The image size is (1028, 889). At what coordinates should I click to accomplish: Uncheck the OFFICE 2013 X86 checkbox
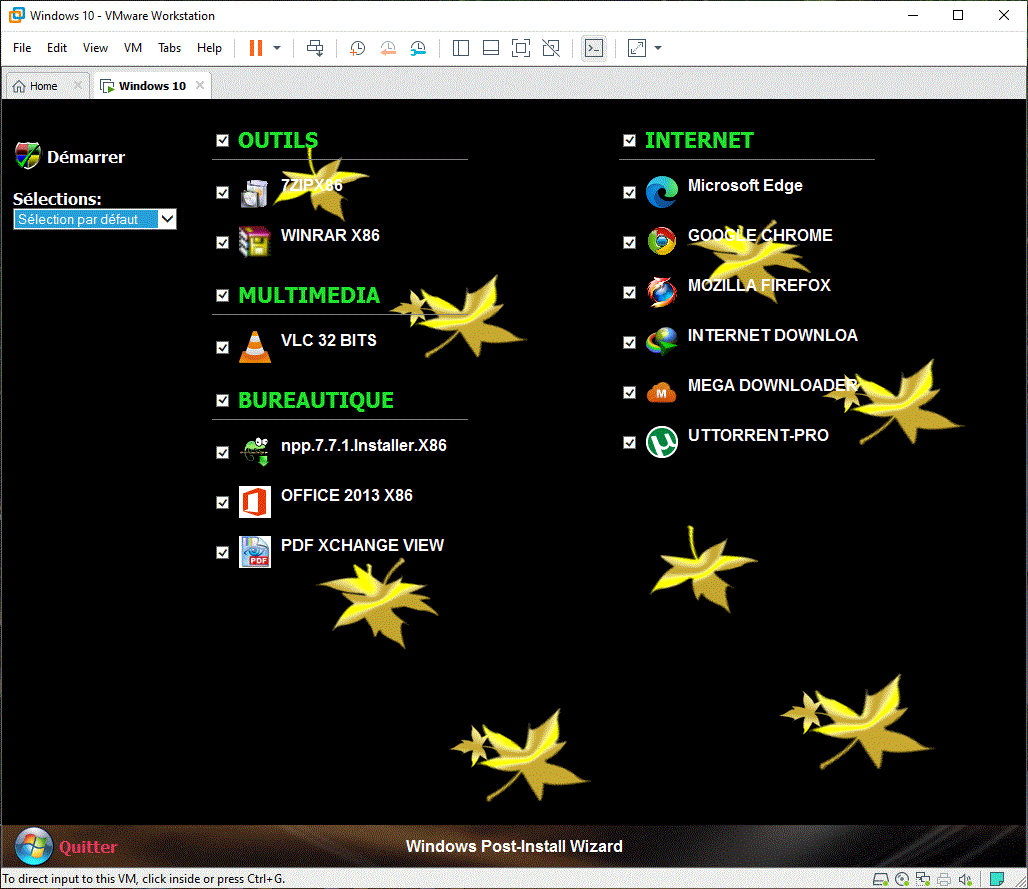[x=222, y=503]
